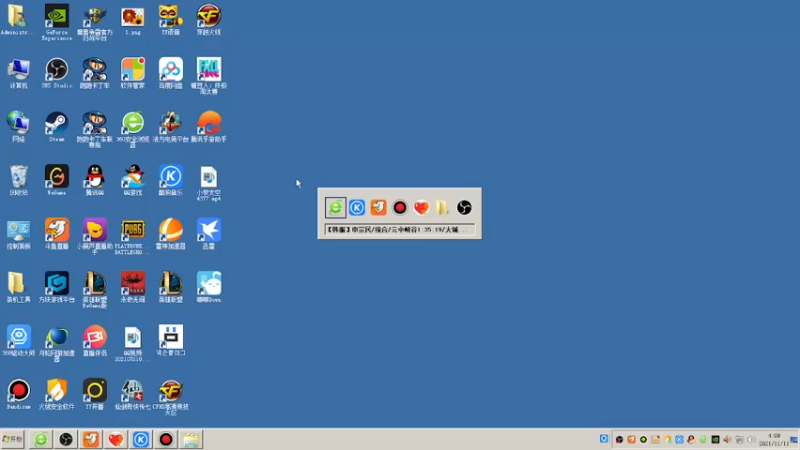Open the YY语音 raccoon shortcut
The image size is (800, 450).
point(171,17)
